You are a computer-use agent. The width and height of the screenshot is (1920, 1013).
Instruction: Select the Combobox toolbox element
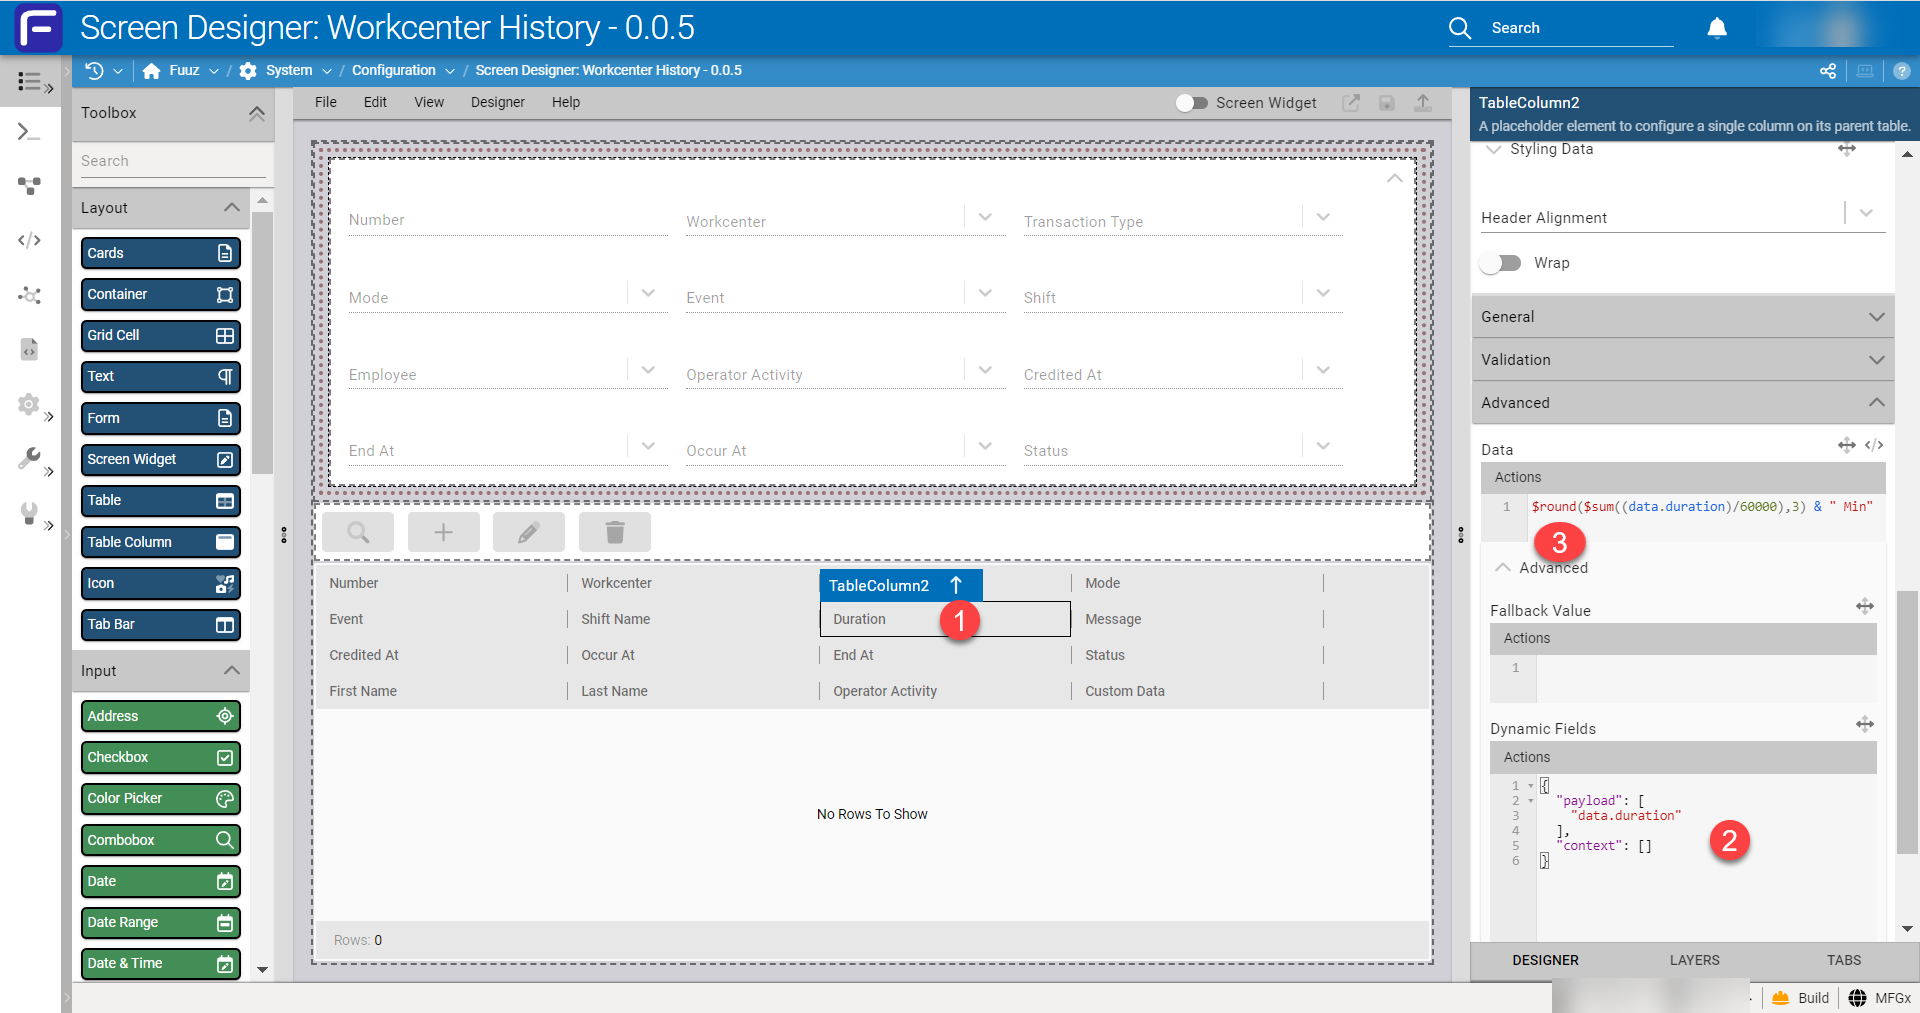point(161,840)
